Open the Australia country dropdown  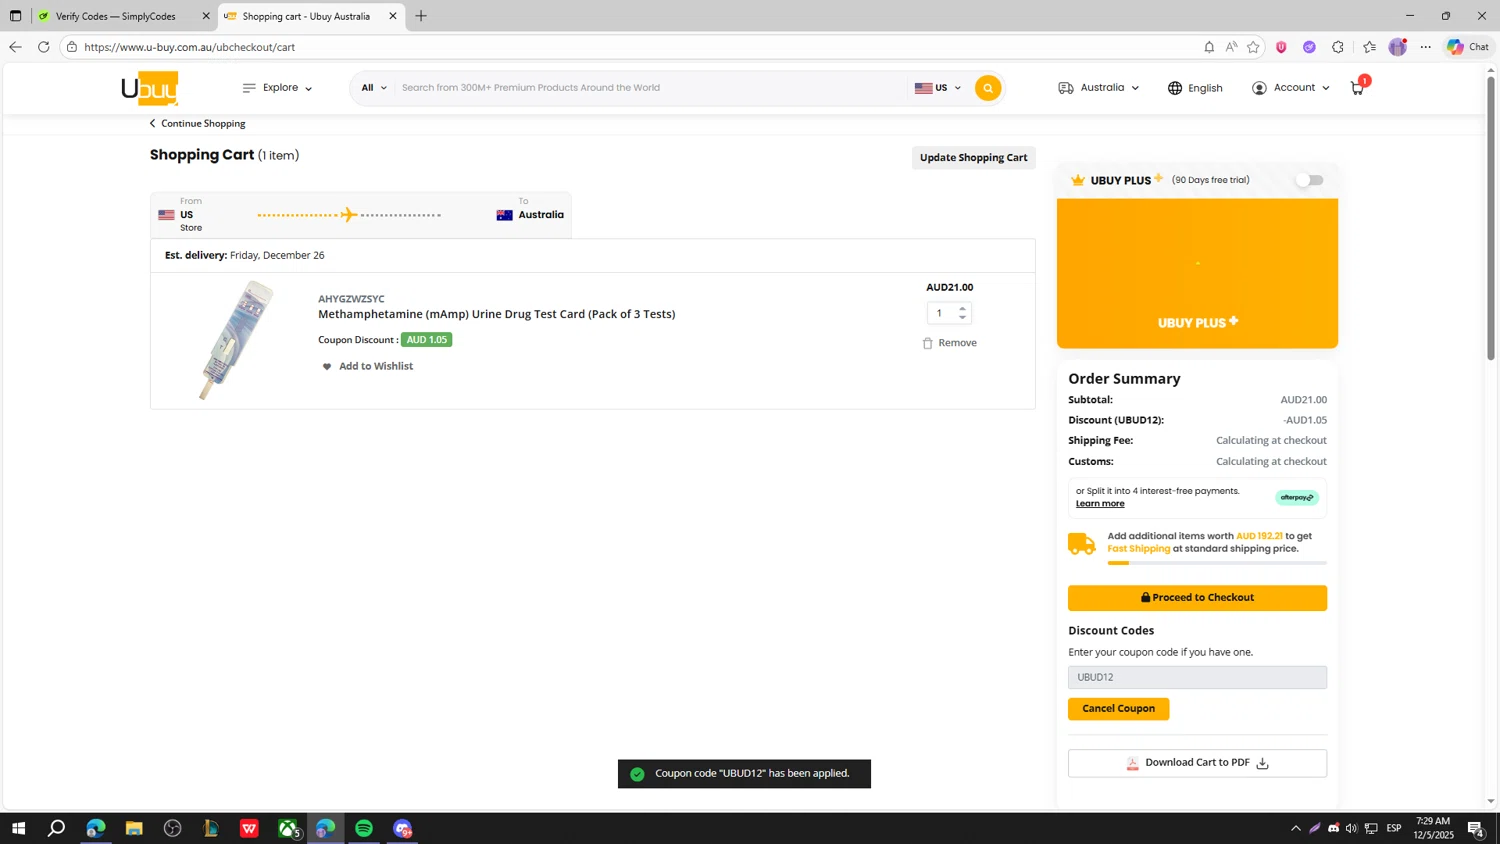click(x=1099, y=88)
